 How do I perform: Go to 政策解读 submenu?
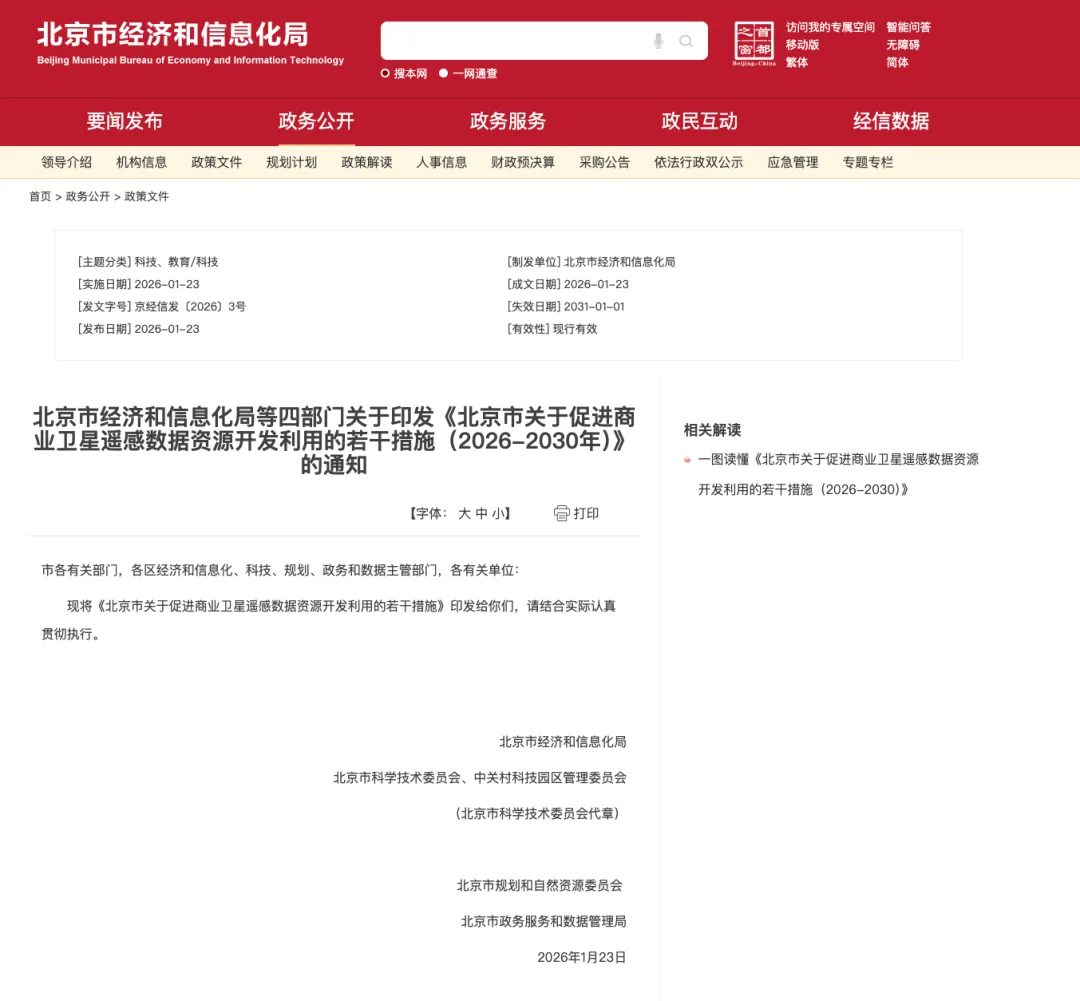tap(366, 163)
